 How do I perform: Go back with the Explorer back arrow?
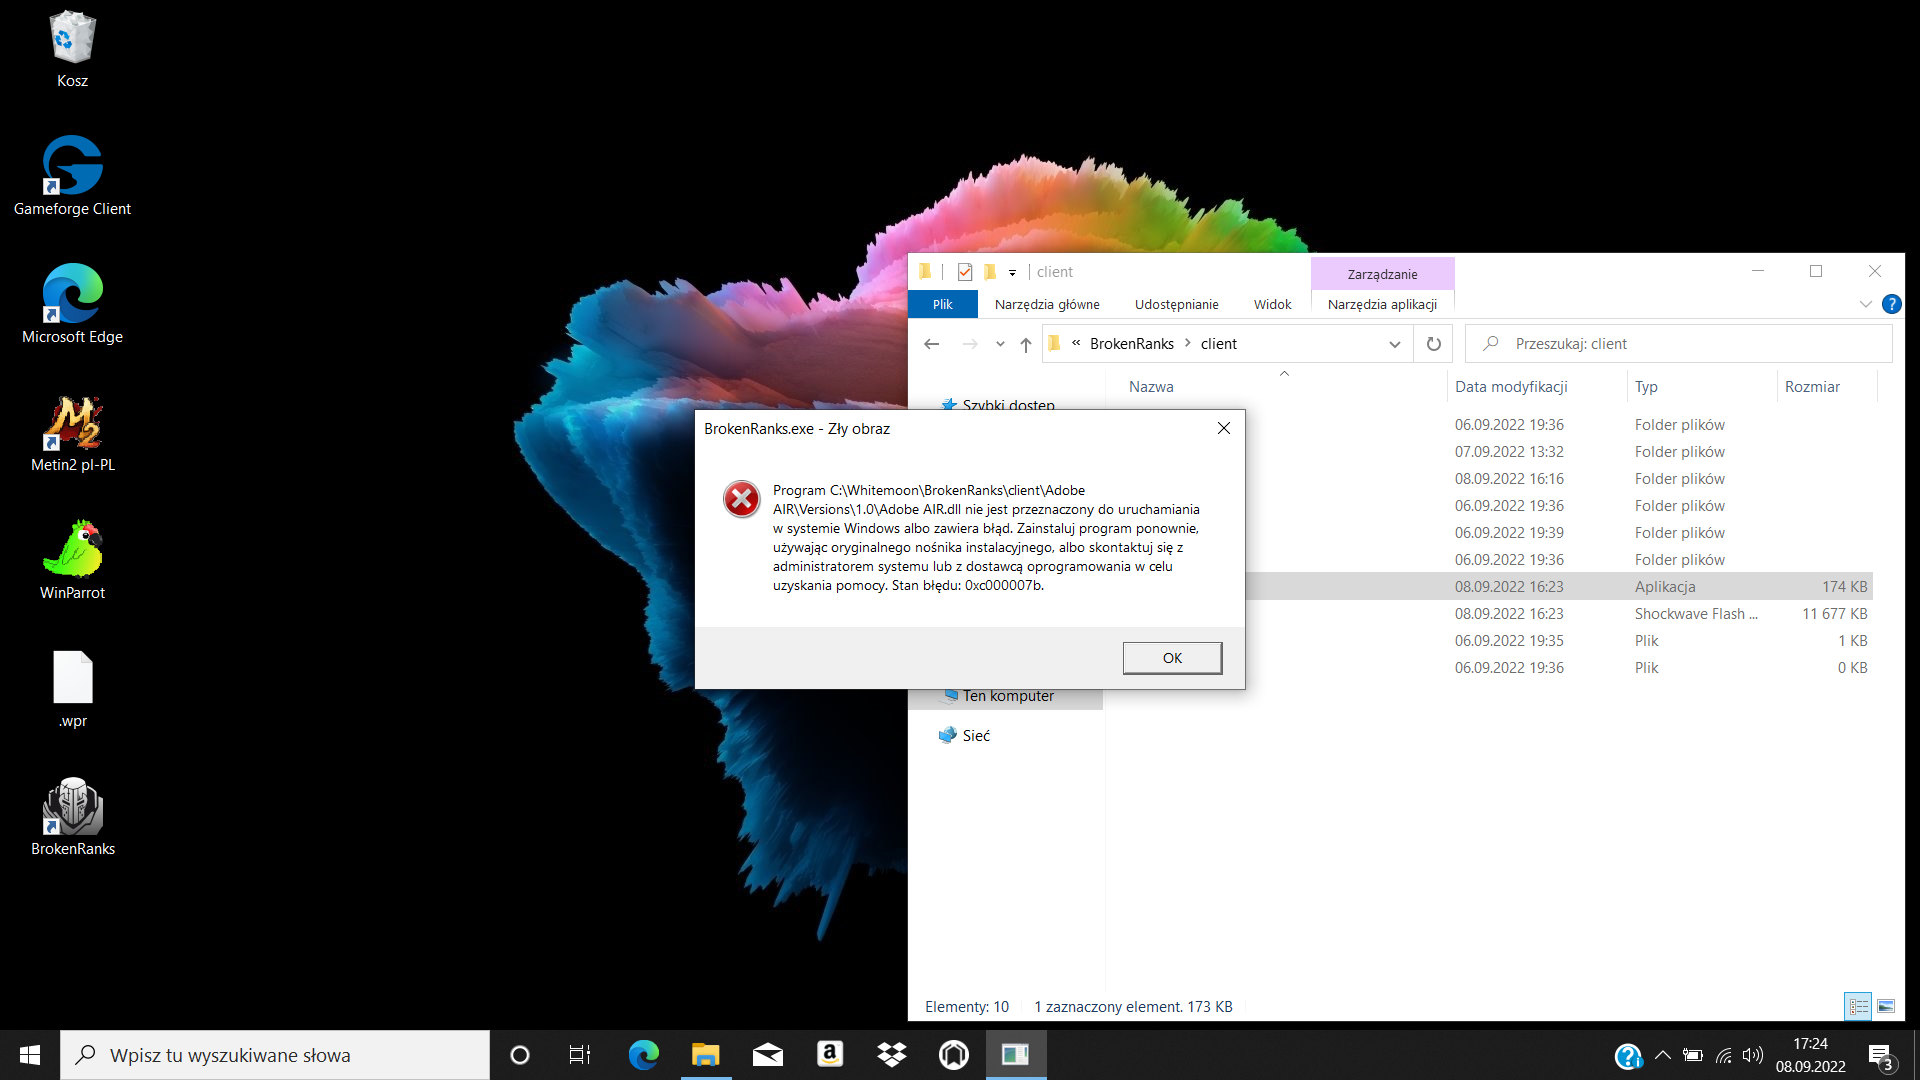point(932,344)
